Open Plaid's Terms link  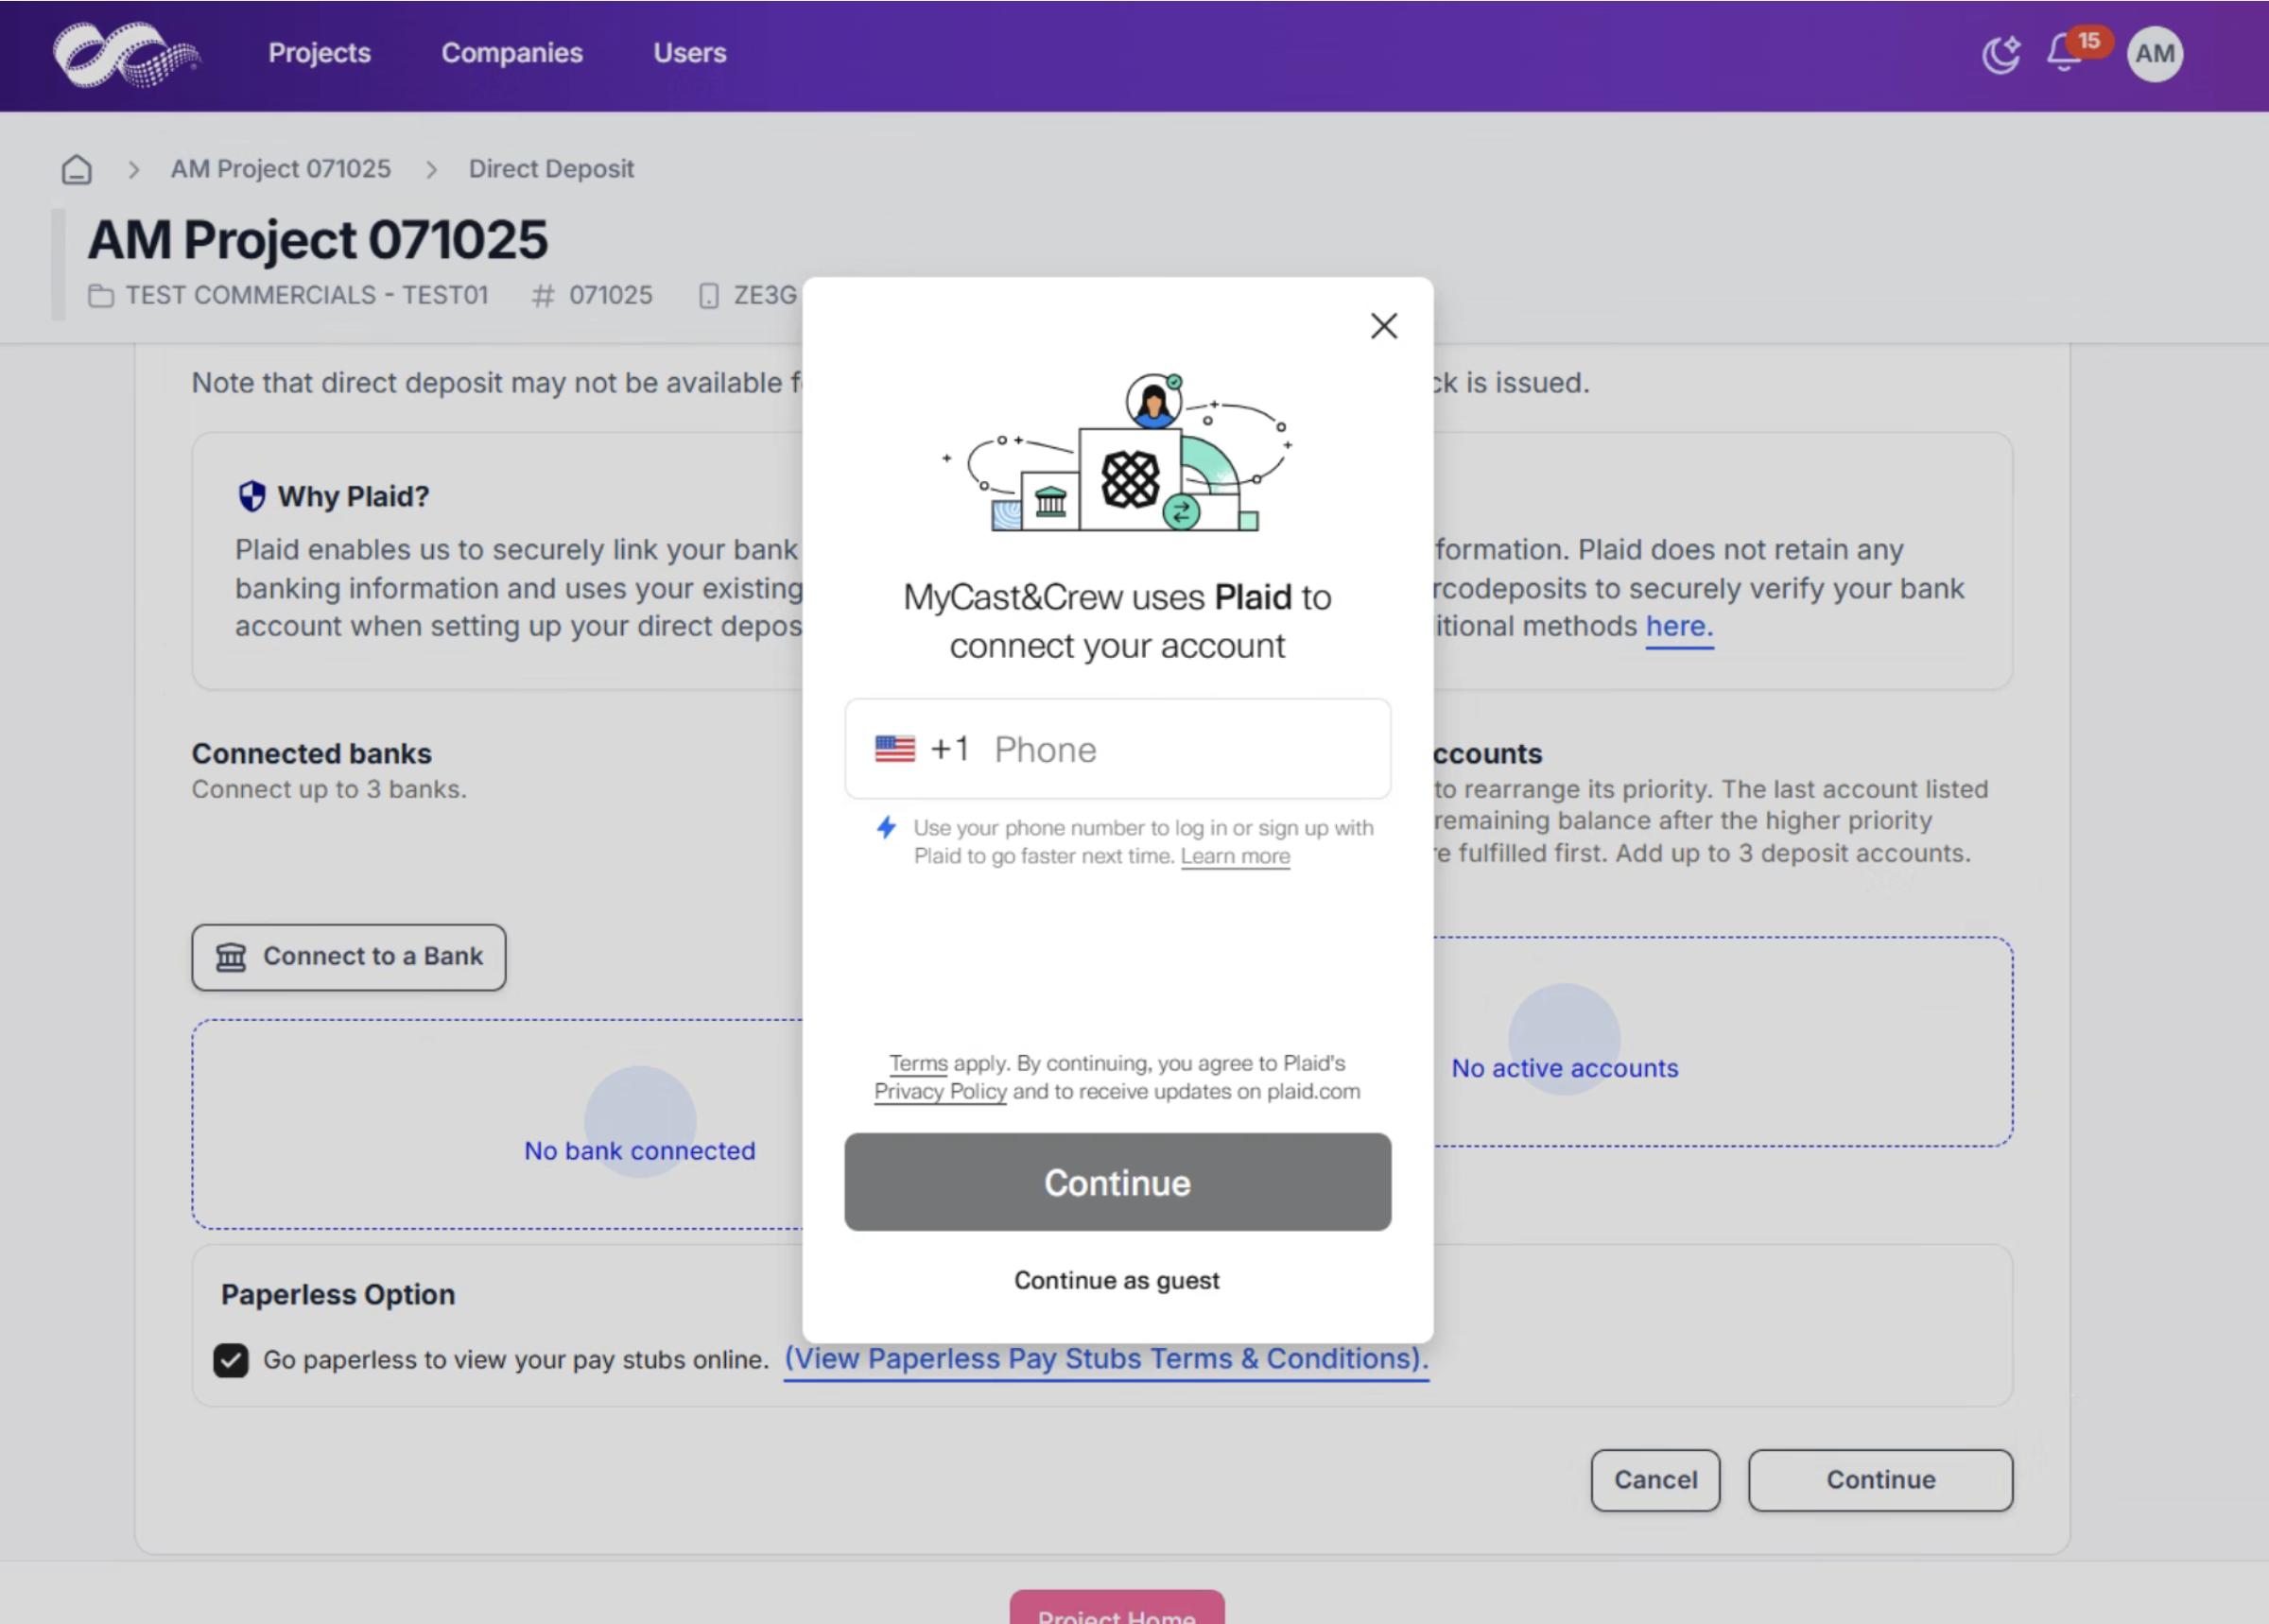(918, 1063)
